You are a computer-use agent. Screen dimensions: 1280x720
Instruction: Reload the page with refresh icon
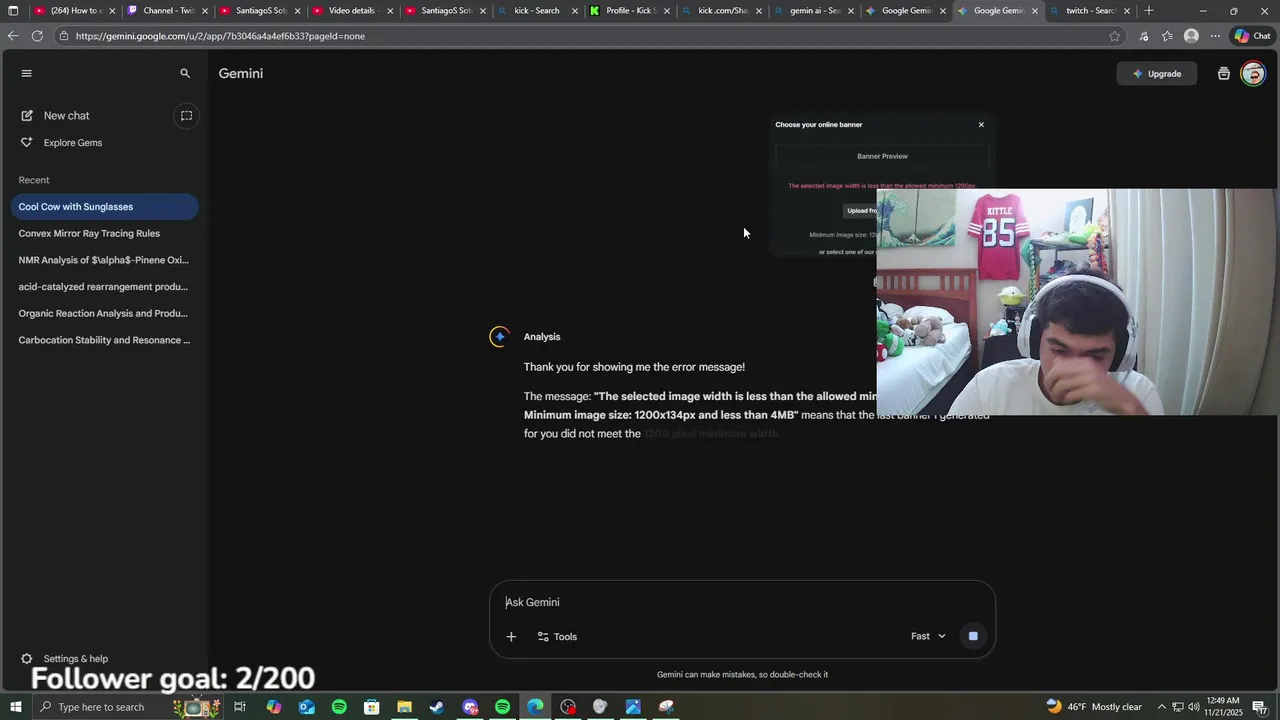click(x=37, y=36)
